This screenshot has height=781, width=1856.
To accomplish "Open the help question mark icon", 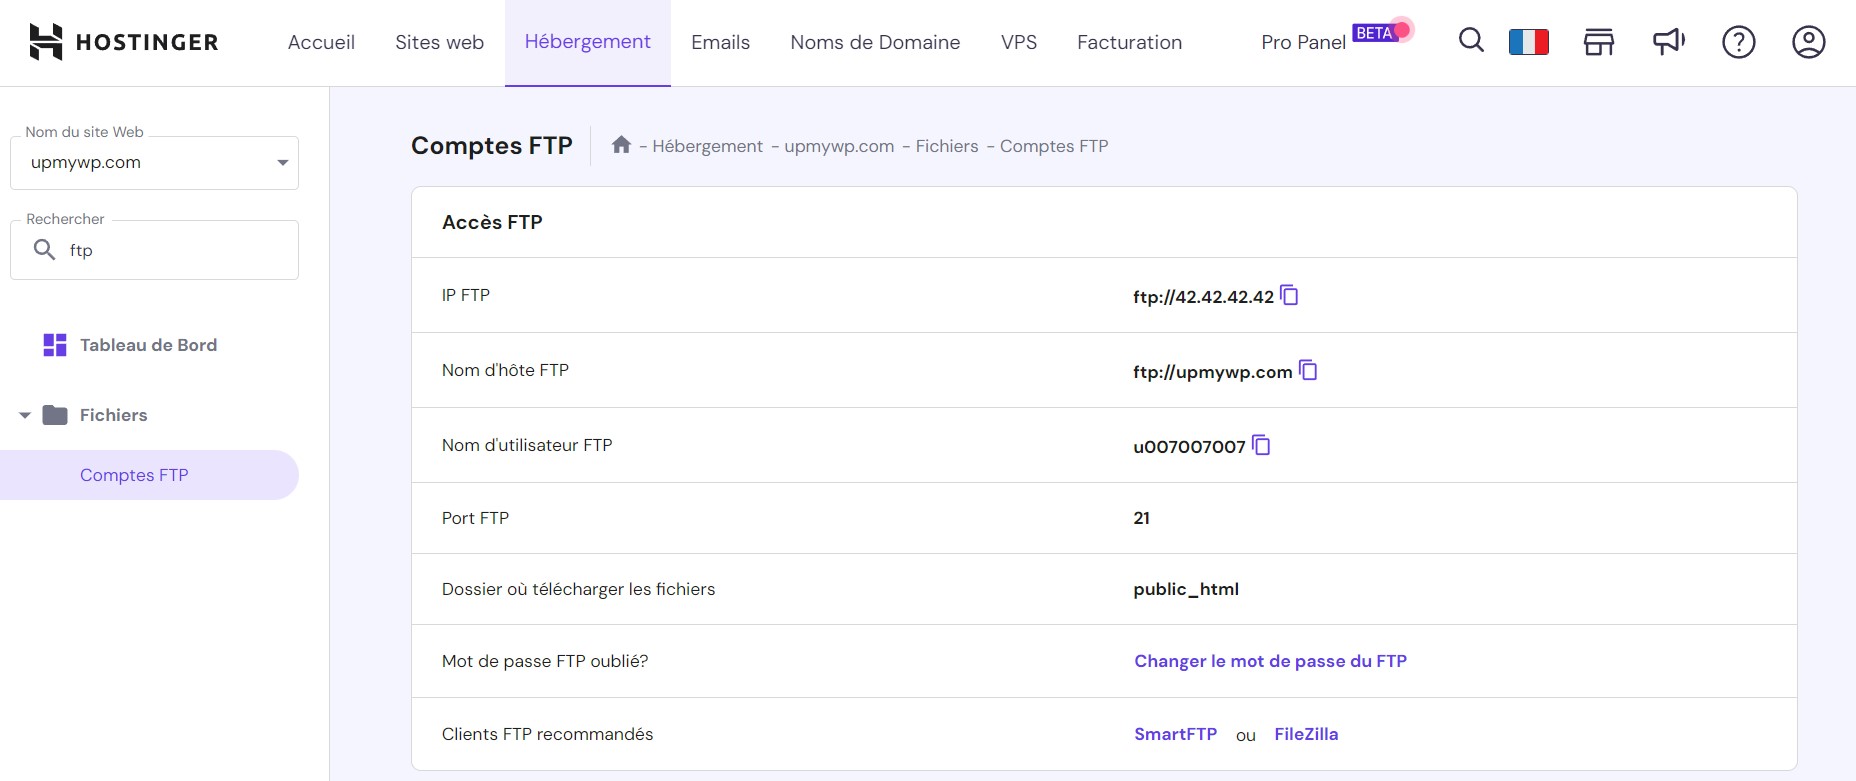I will 1739,42.
